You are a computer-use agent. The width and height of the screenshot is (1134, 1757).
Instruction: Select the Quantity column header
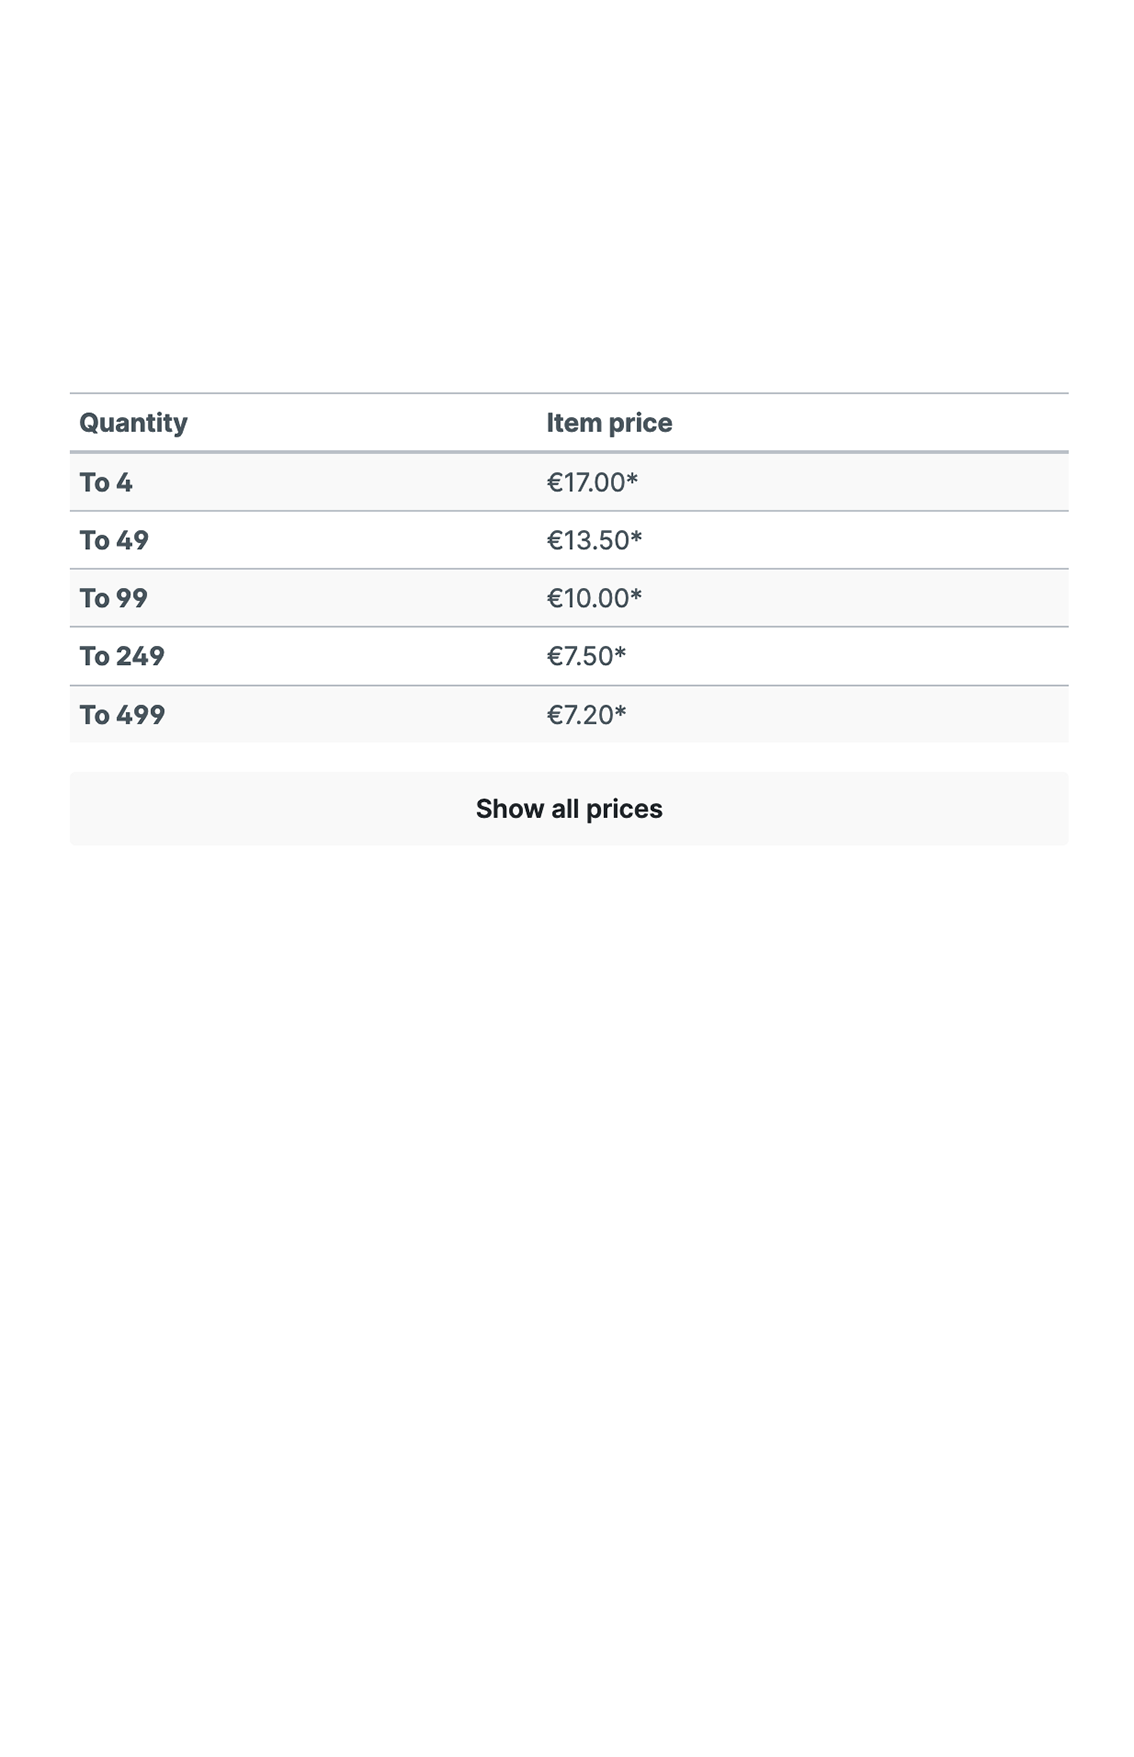tap(133, 423)
